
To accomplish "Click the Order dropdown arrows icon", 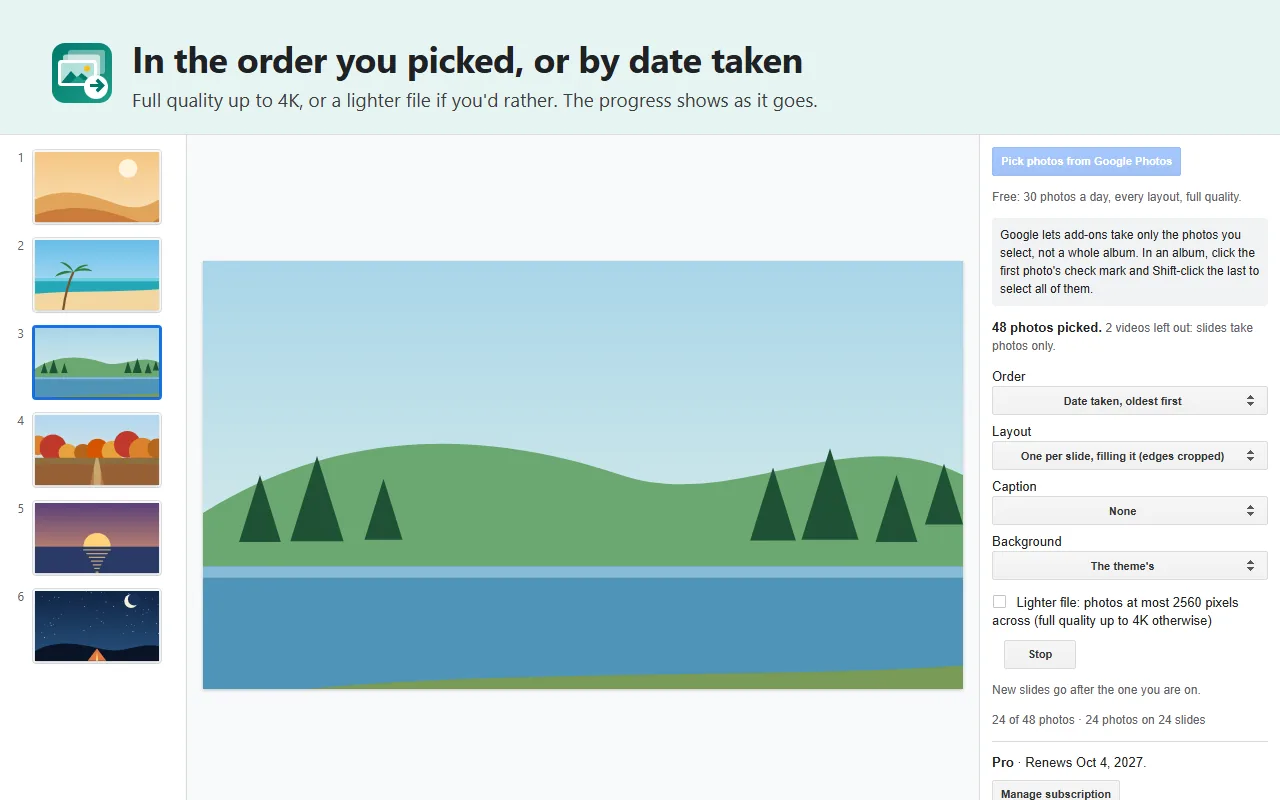I will pos(1250,401).
